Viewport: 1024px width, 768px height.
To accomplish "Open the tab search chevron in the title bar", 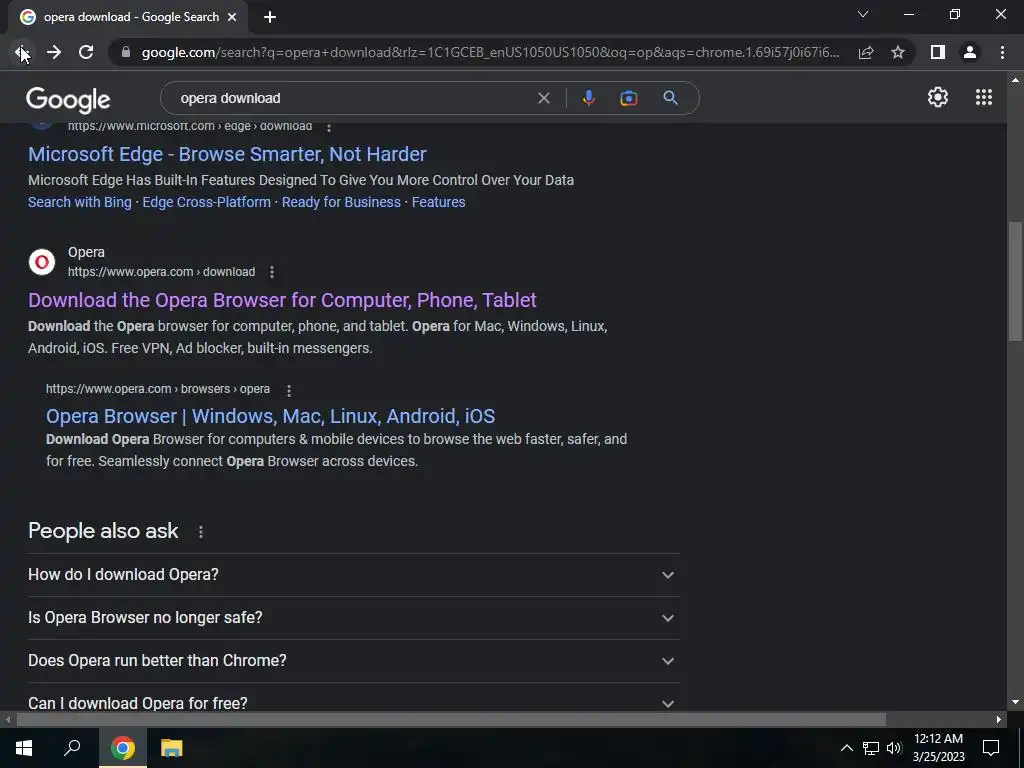I will coord(863,14).
